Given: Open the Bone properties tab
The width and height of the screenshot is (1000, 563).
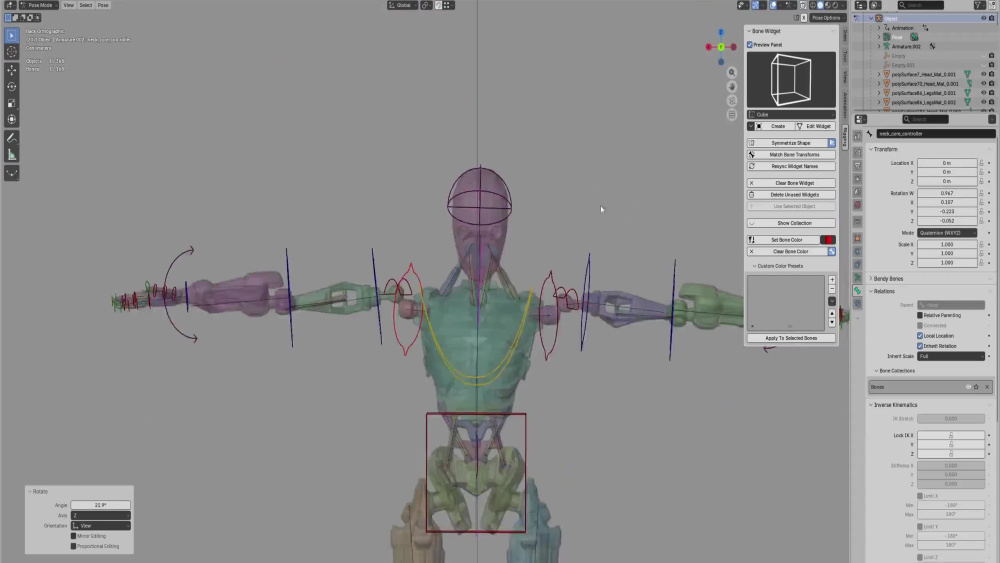Looking at the screenshot, I should [x=857, y=291].
